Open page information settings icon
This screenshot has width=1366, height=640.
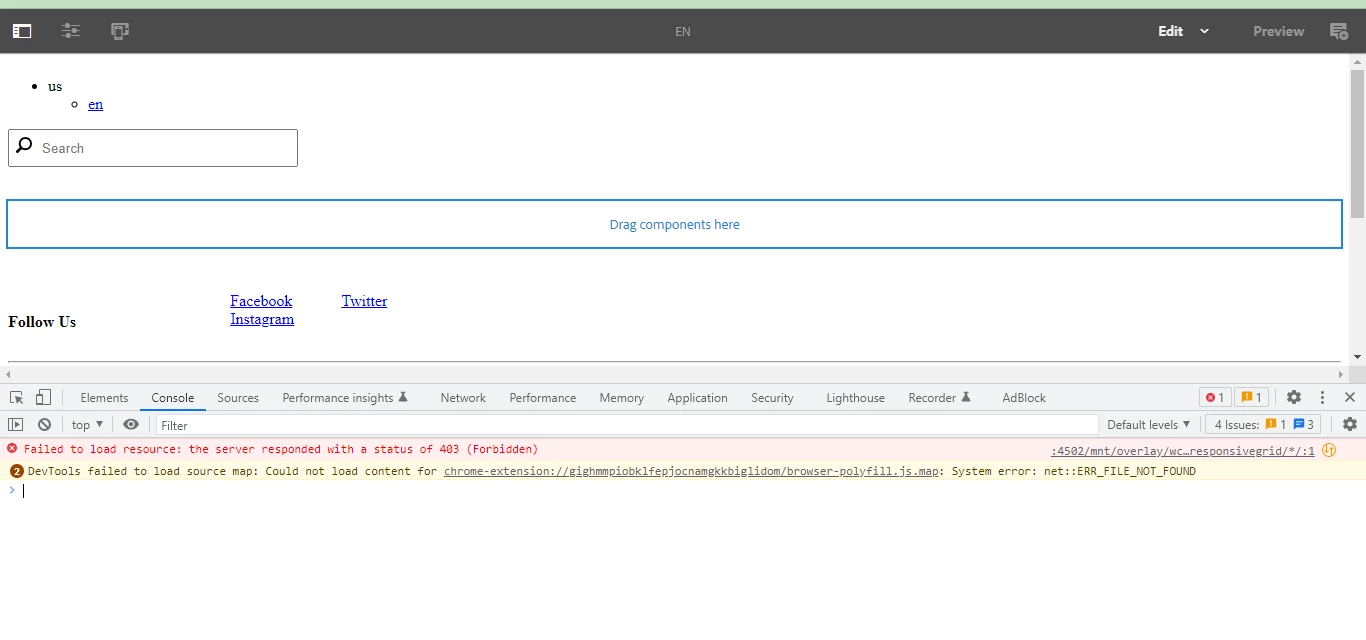(x=71, y=31)
